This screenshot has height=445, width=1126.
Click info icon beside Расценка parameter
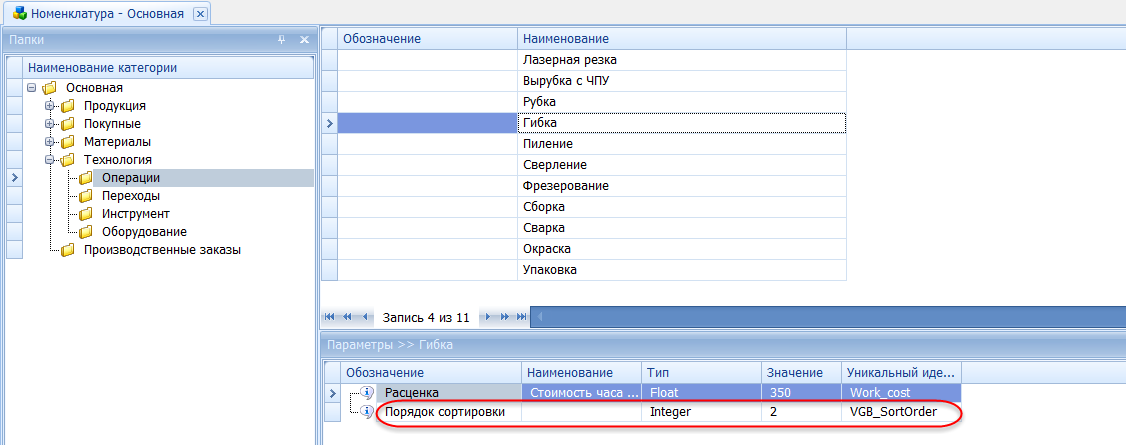coord(366,392)
